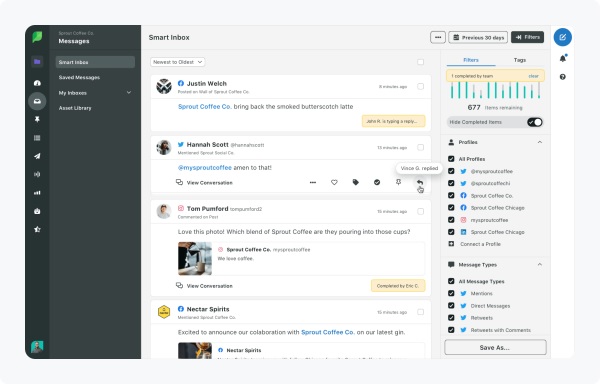This screenshot has width=606, height=384.
Task: Click the pin icon in left rail
Action: pos(37,119)
